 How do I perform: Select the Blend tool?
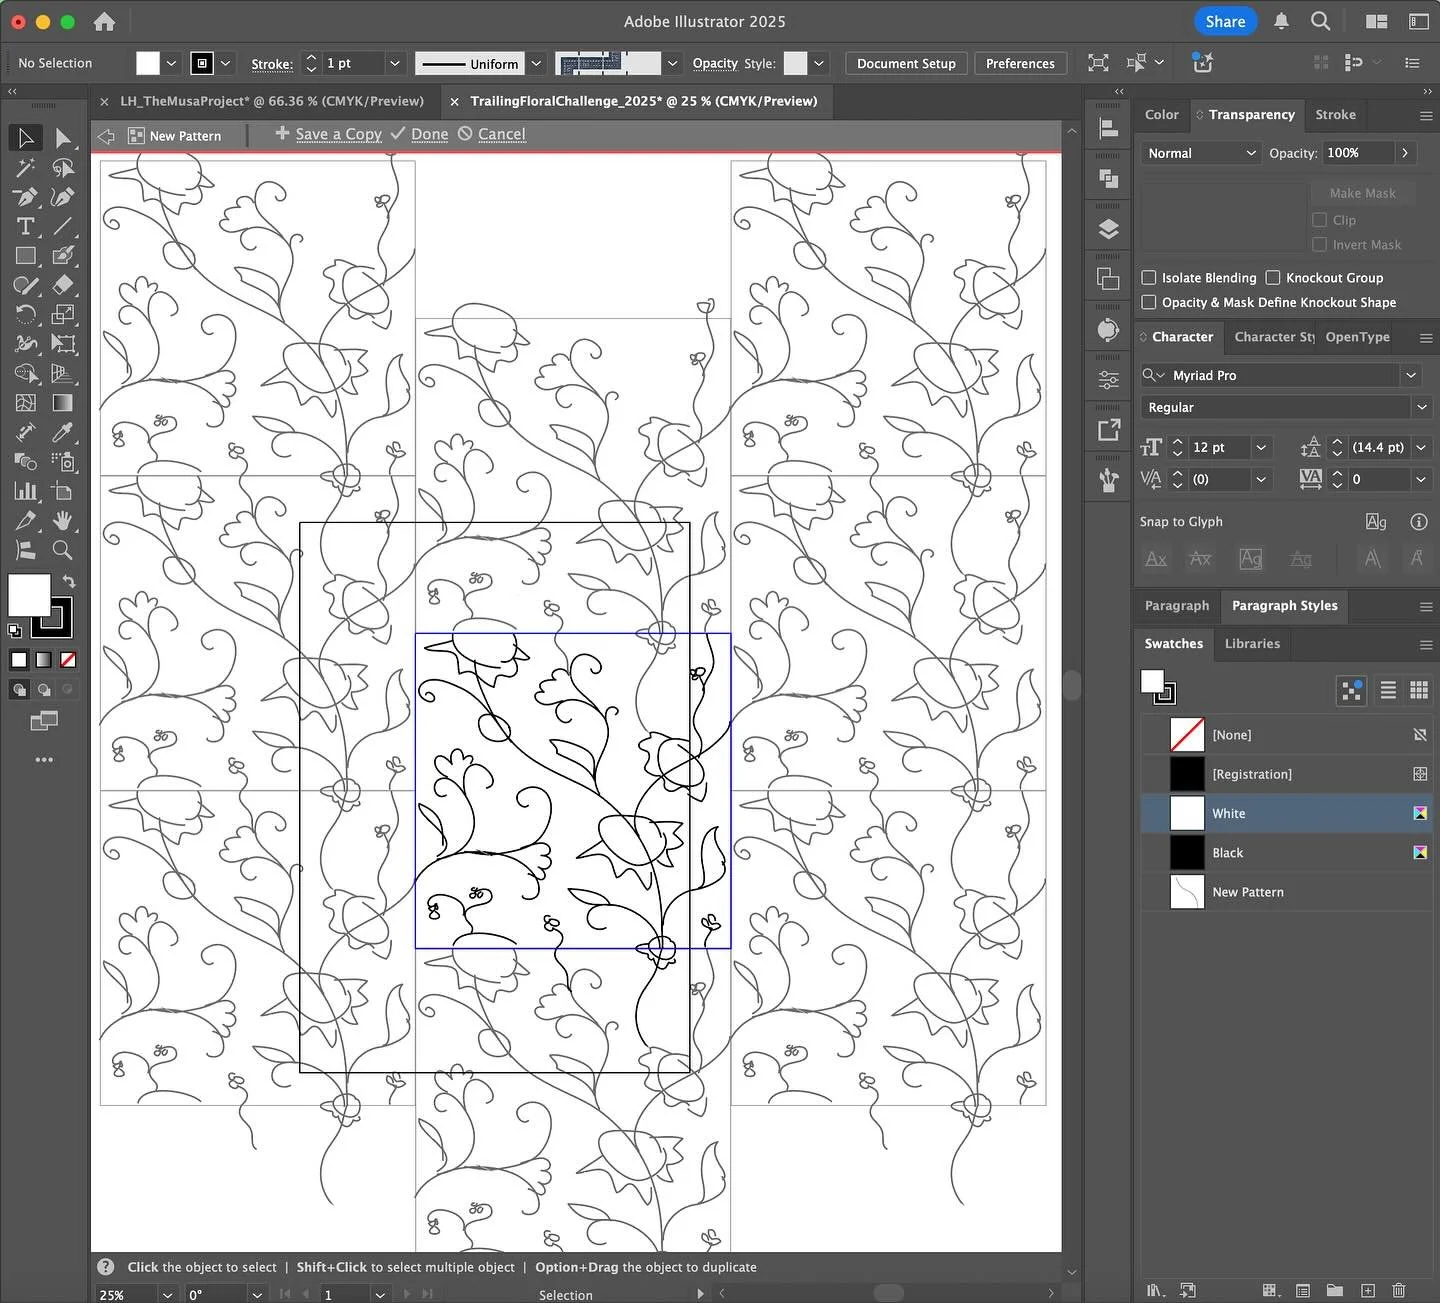coord(26,461)
